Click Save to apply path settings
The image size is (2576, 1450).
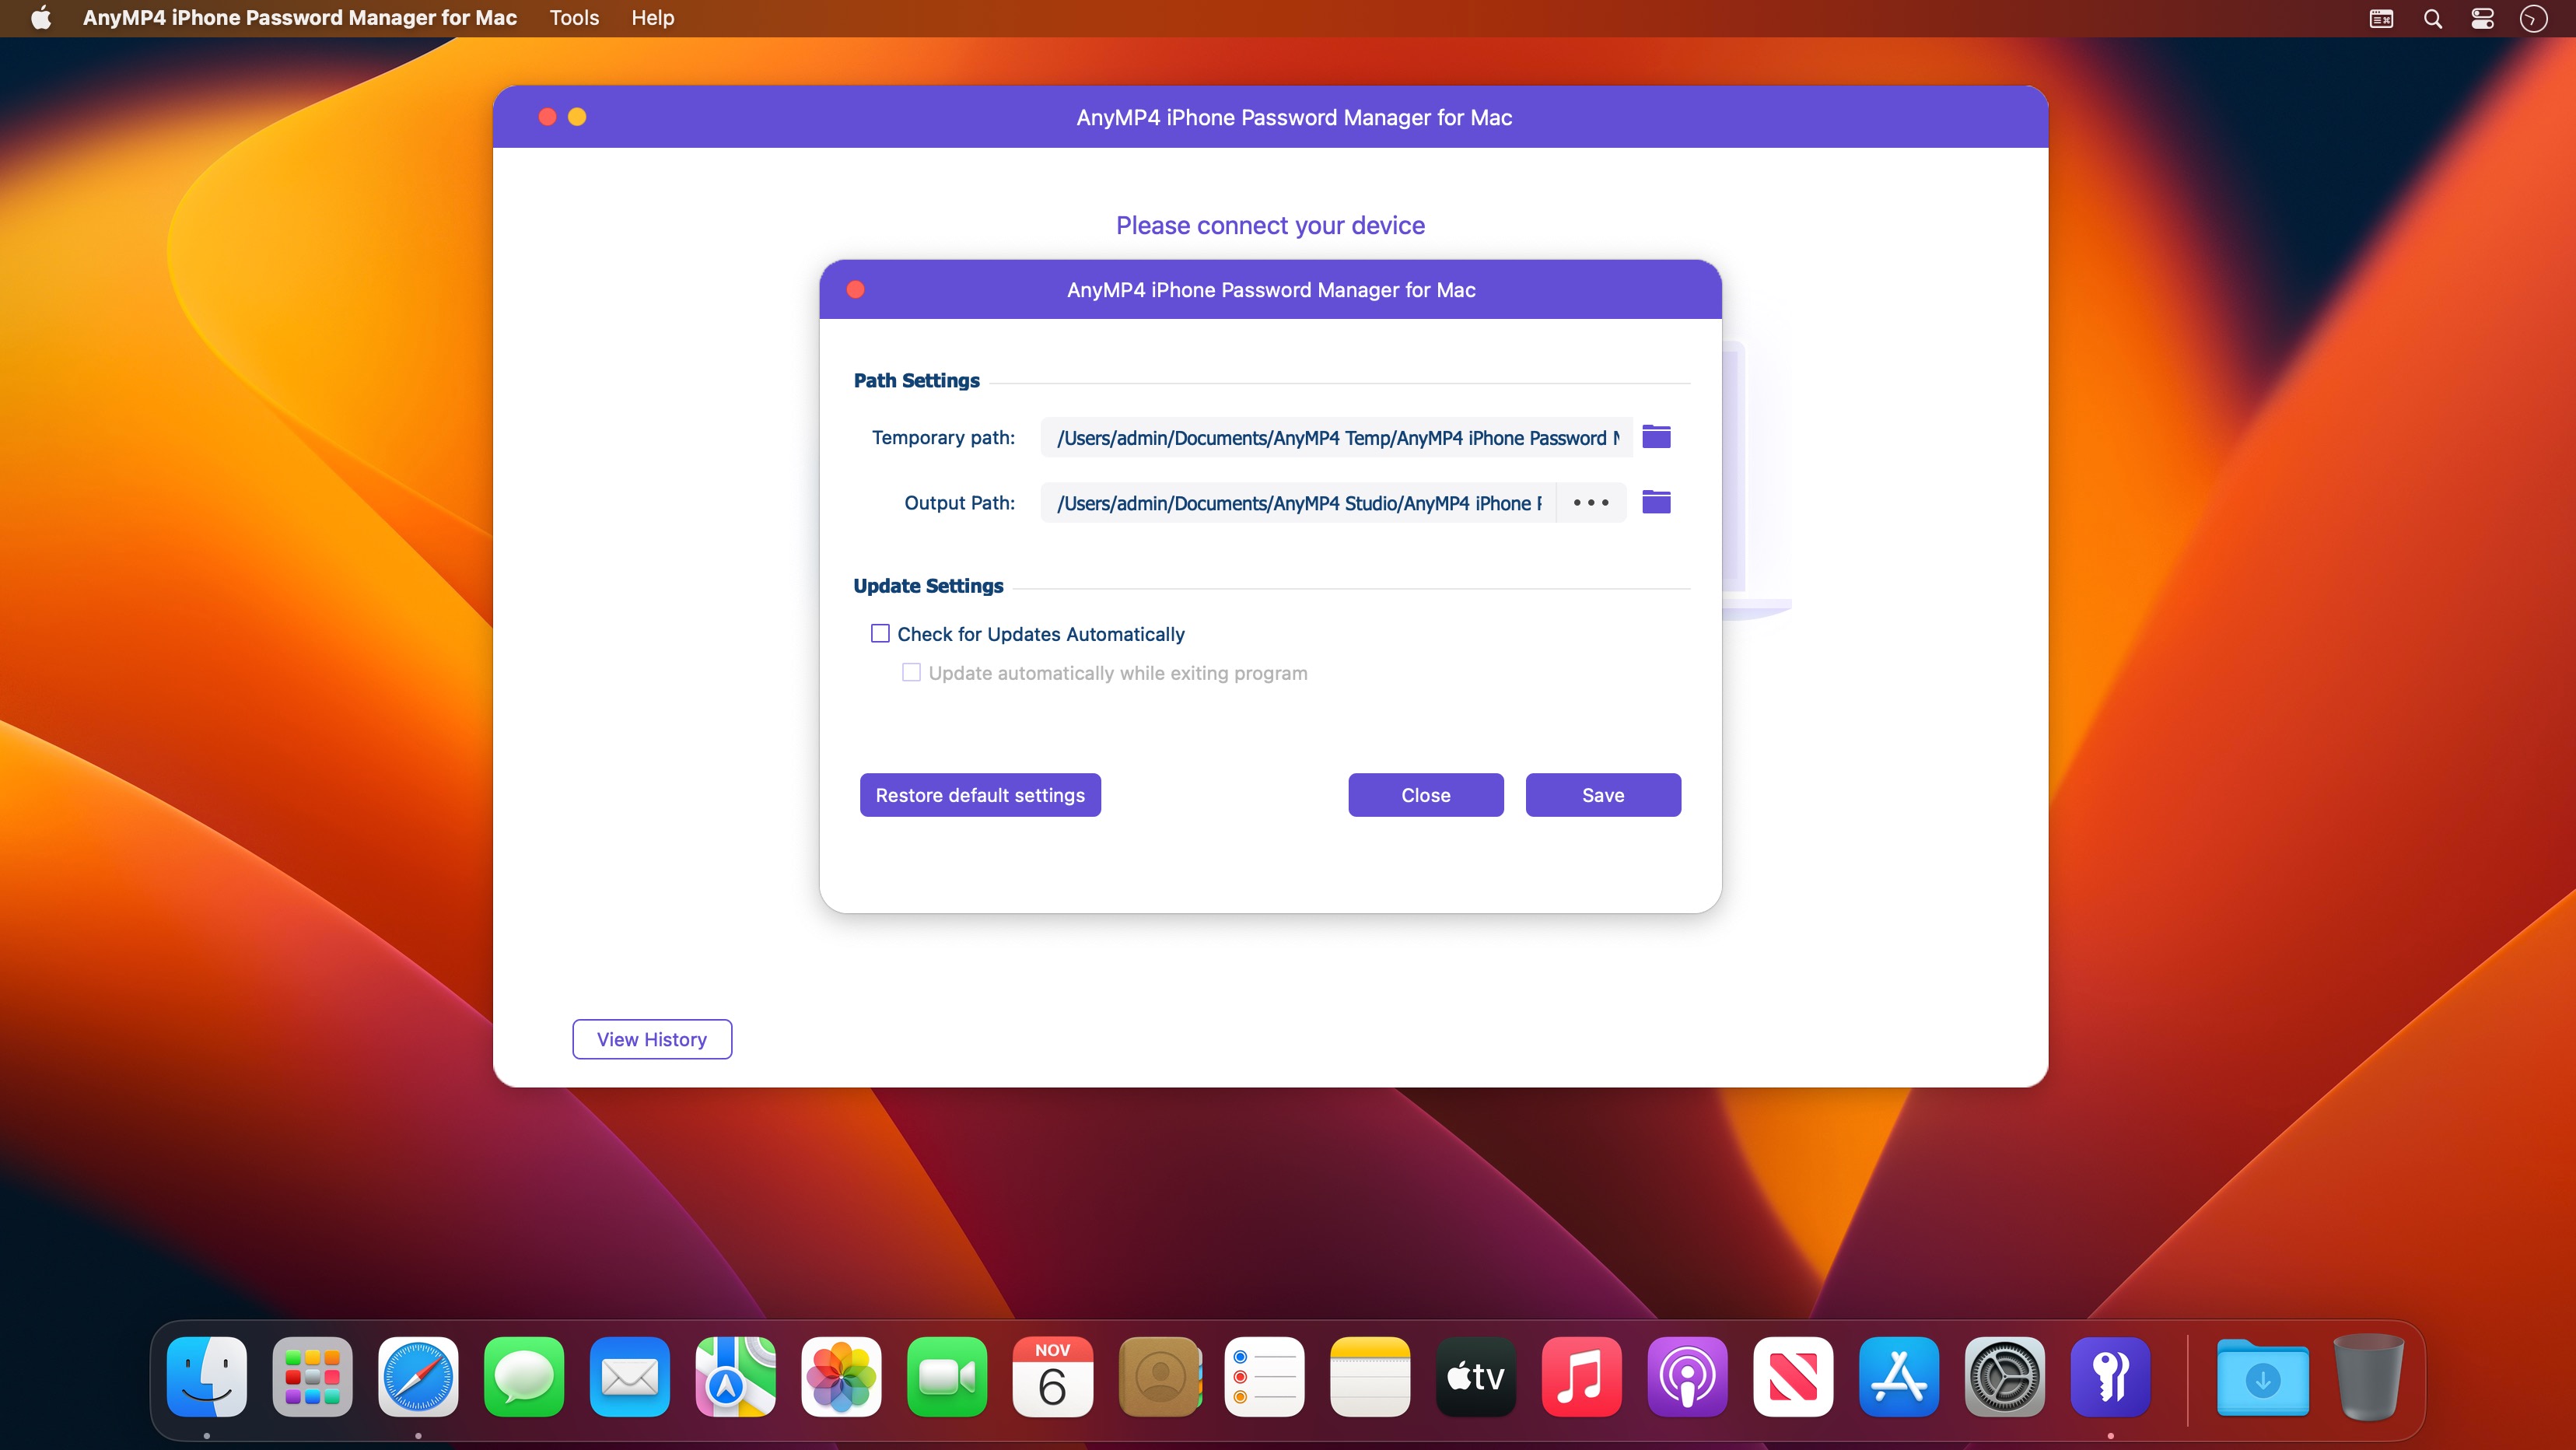[1601, 793]
